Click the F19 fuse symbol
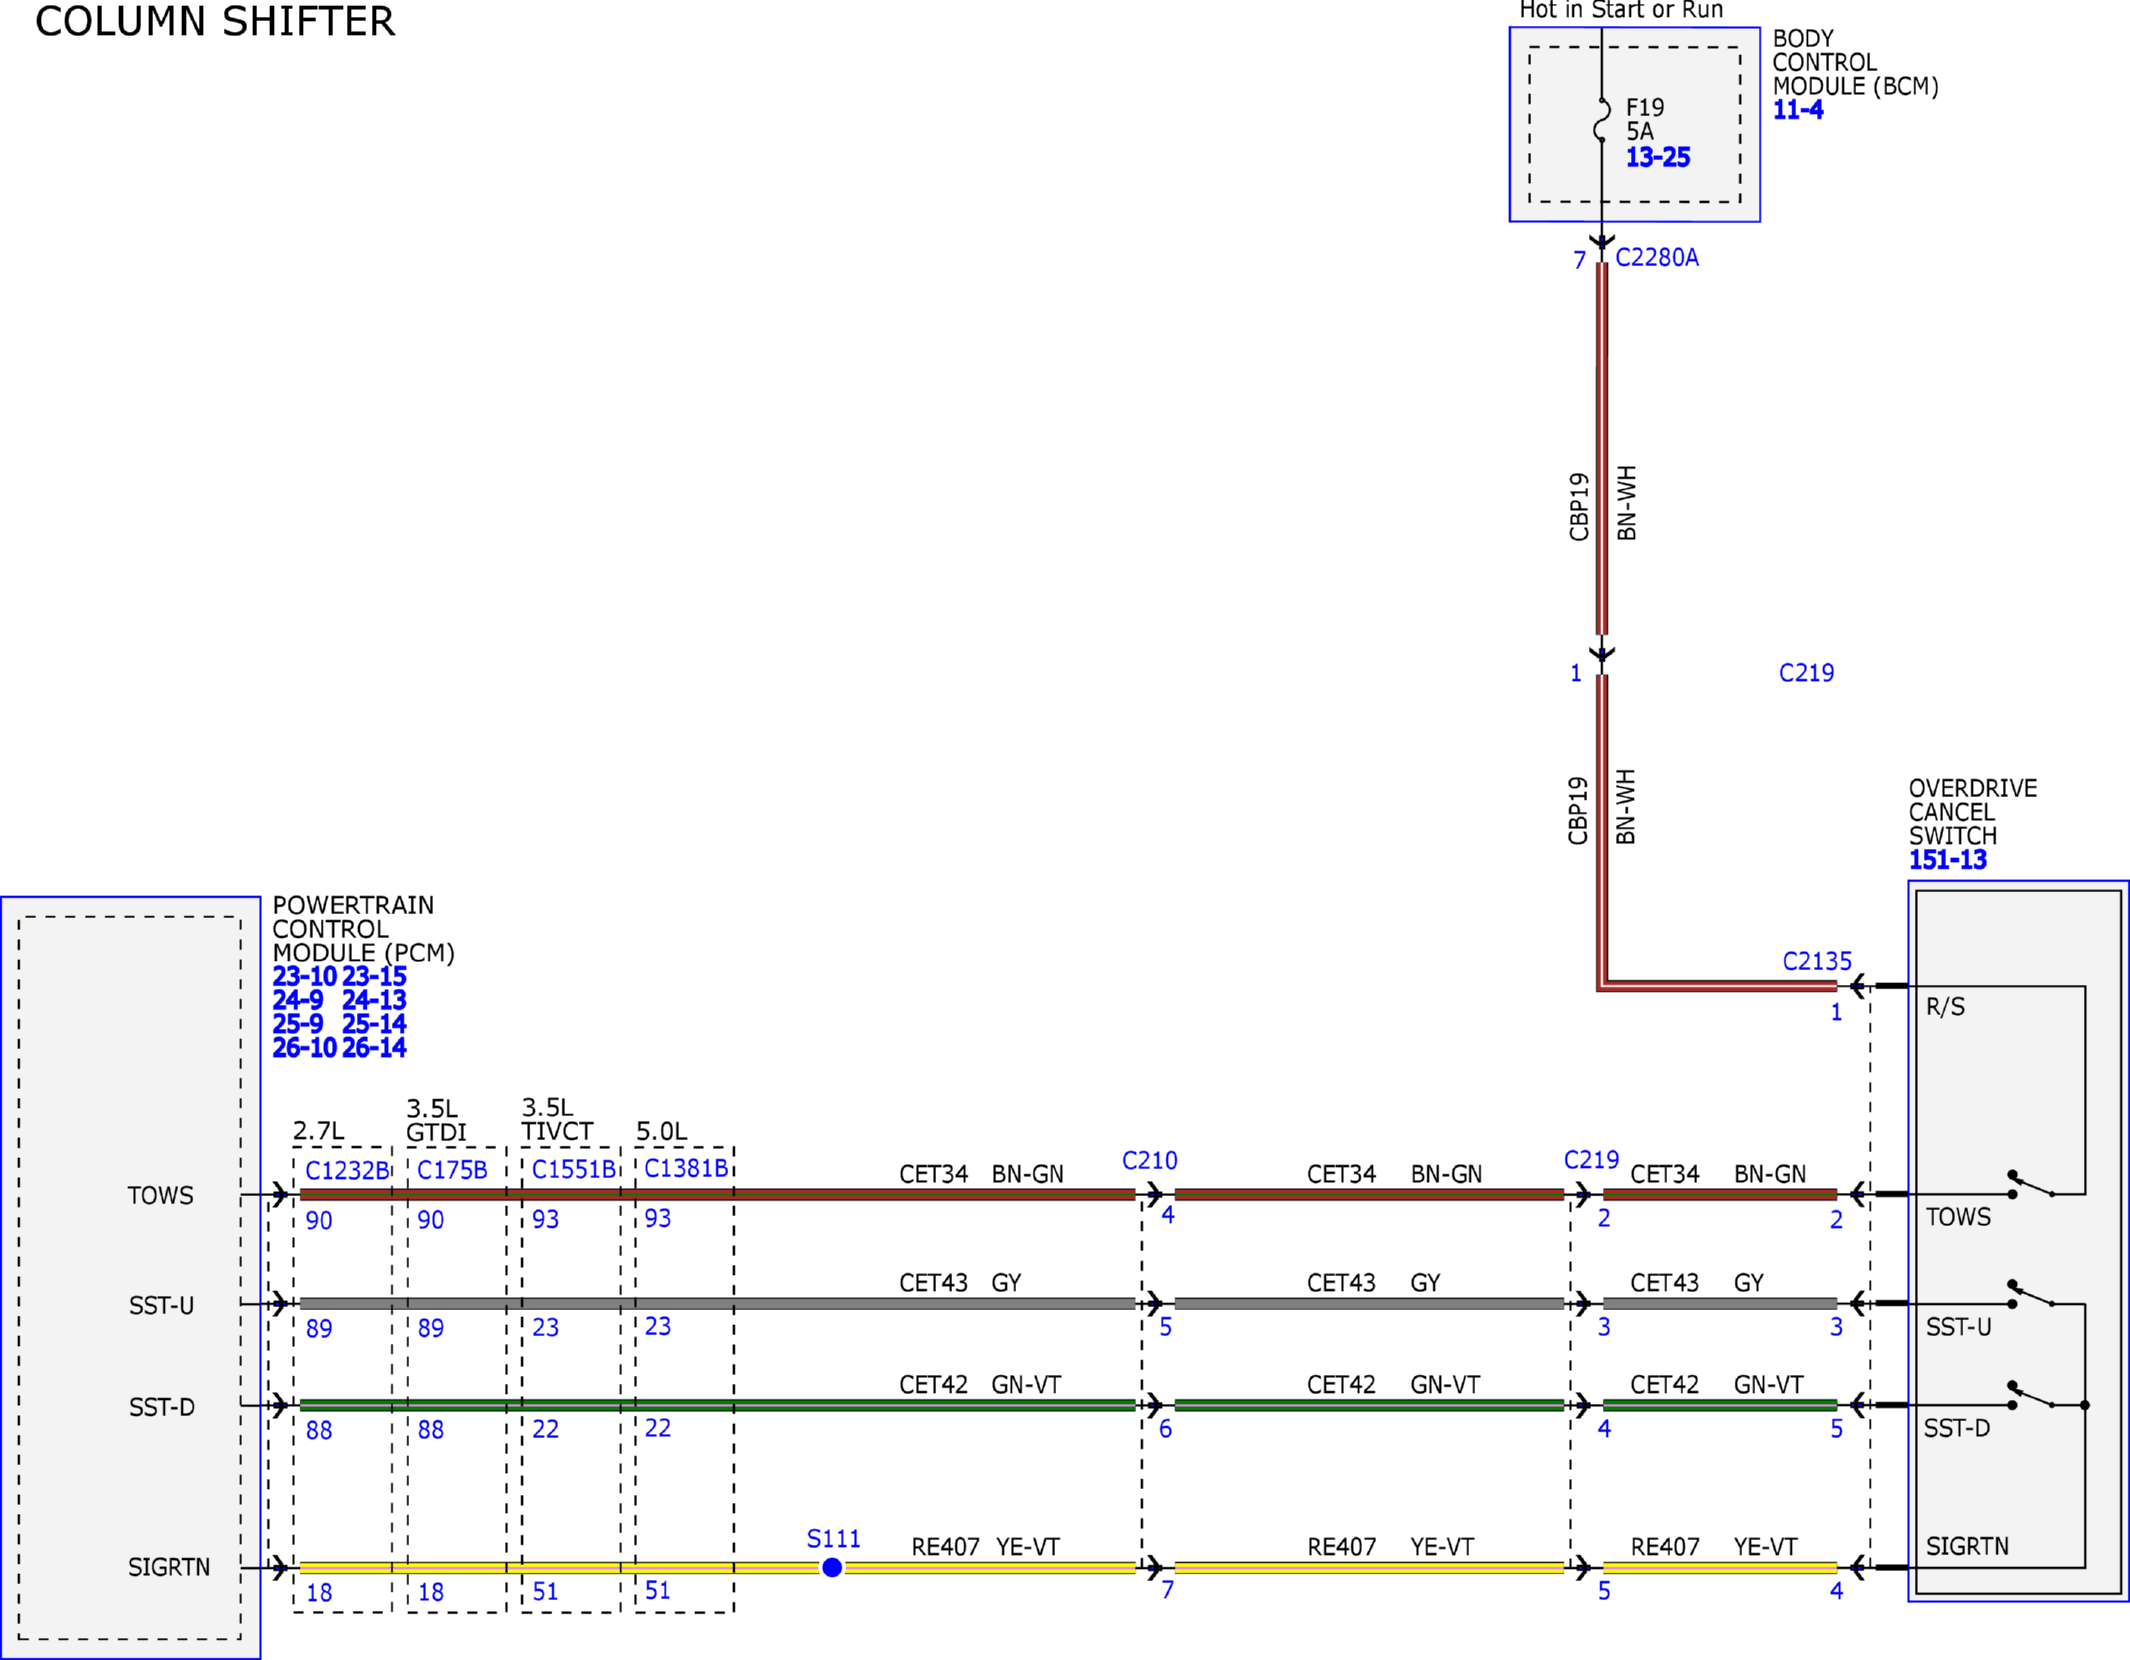 (x=1602, y=119)
